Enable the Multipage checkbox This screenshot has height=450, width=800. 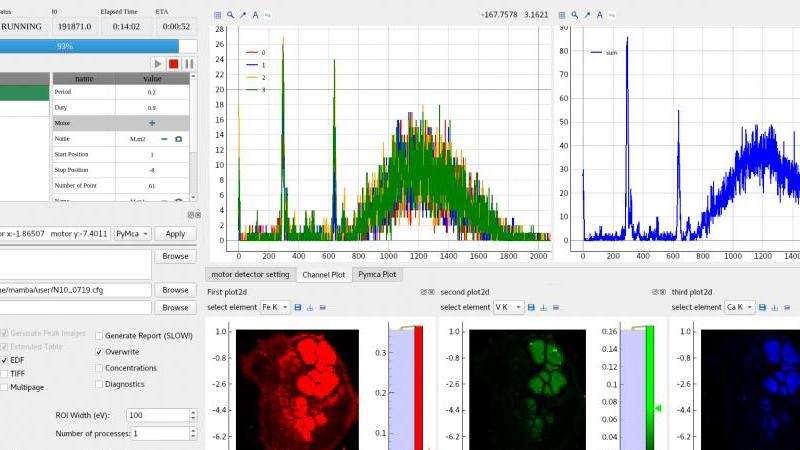4,387
